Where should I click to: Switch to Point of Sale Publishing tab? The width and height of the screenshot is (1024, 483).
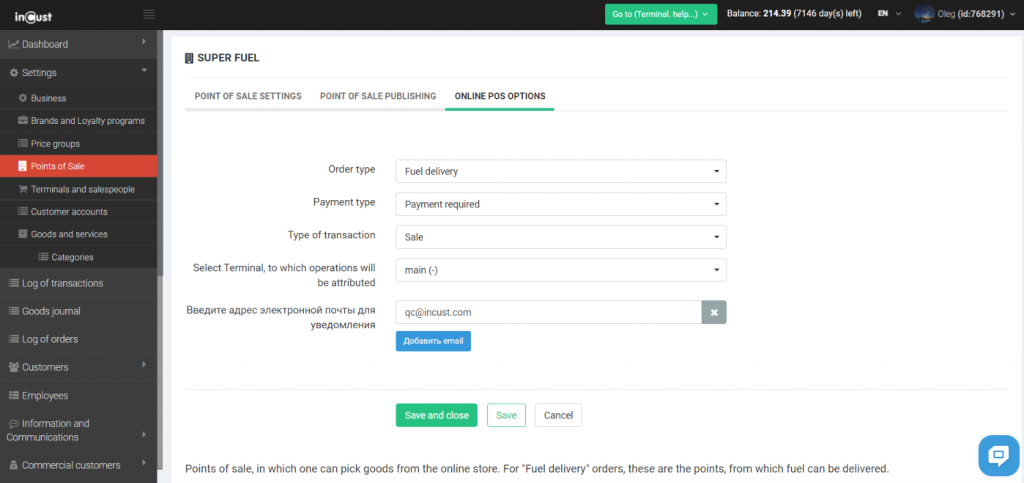(377, 96)
